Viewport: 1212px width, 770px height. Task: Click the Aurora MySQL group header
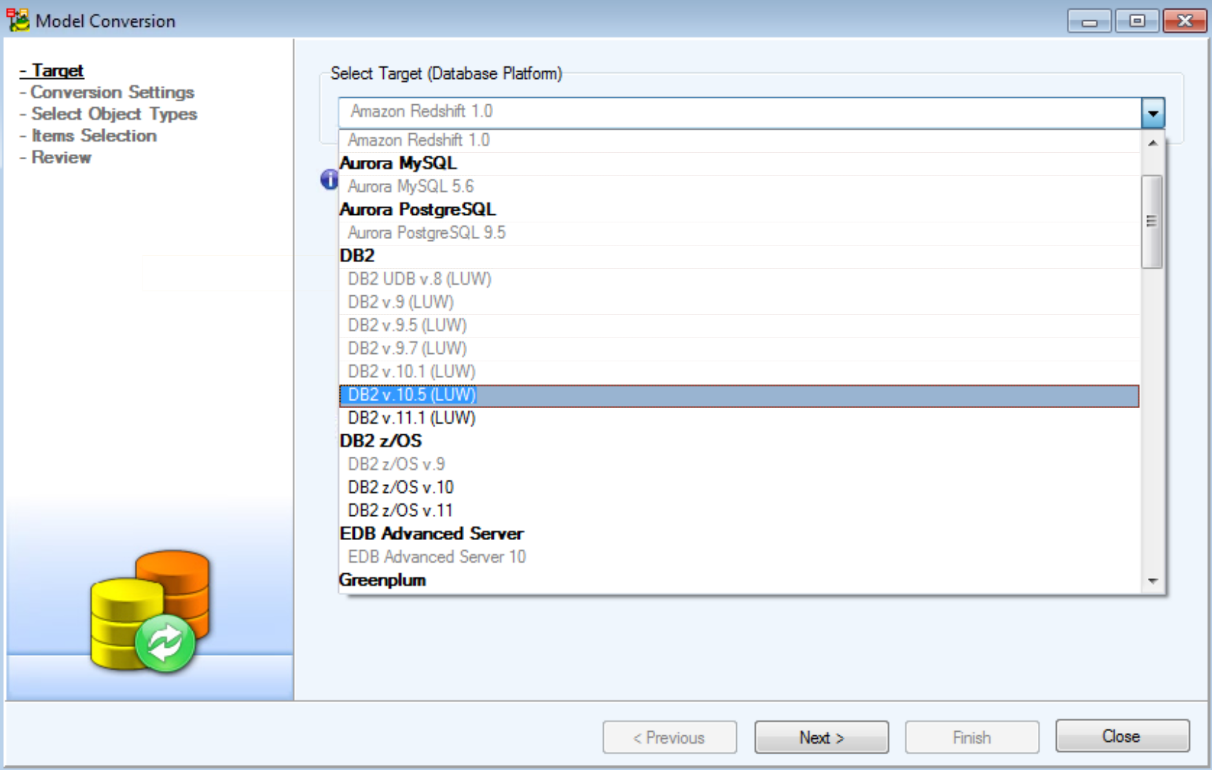point(740,163)
